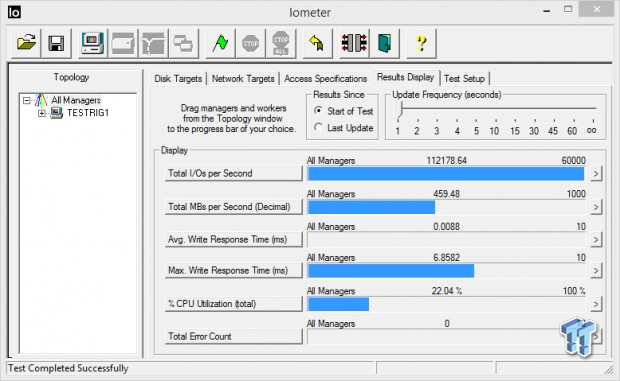
Task: Close the Iometer window
Action: click(597, 9)
